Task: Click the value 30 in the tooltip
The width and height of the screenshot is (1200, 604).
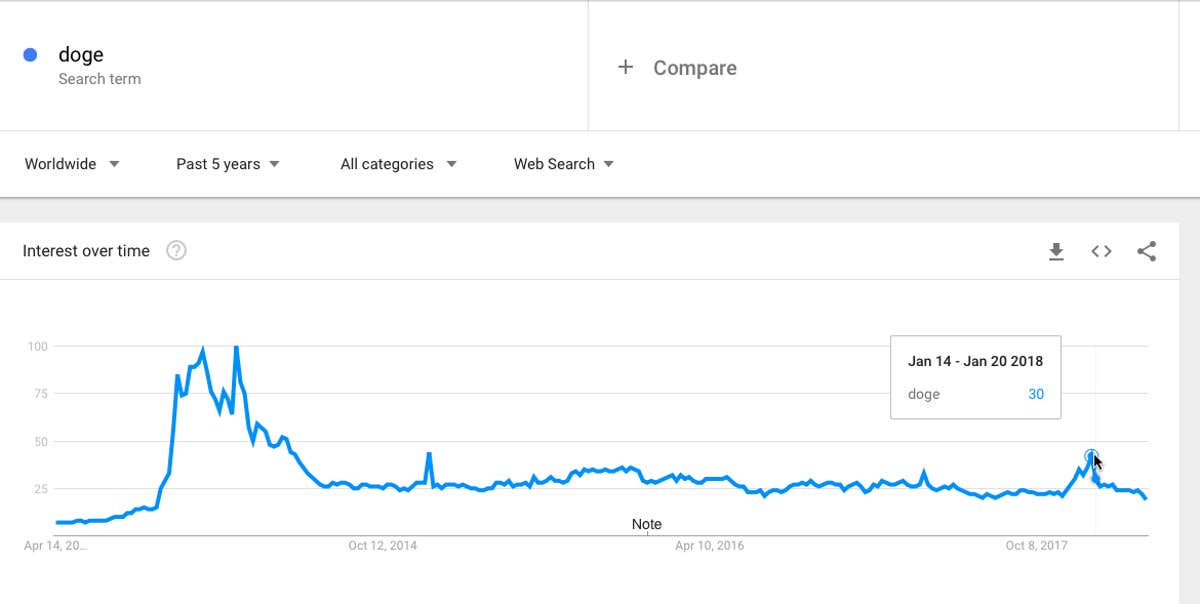Action: pos(1035,394)
